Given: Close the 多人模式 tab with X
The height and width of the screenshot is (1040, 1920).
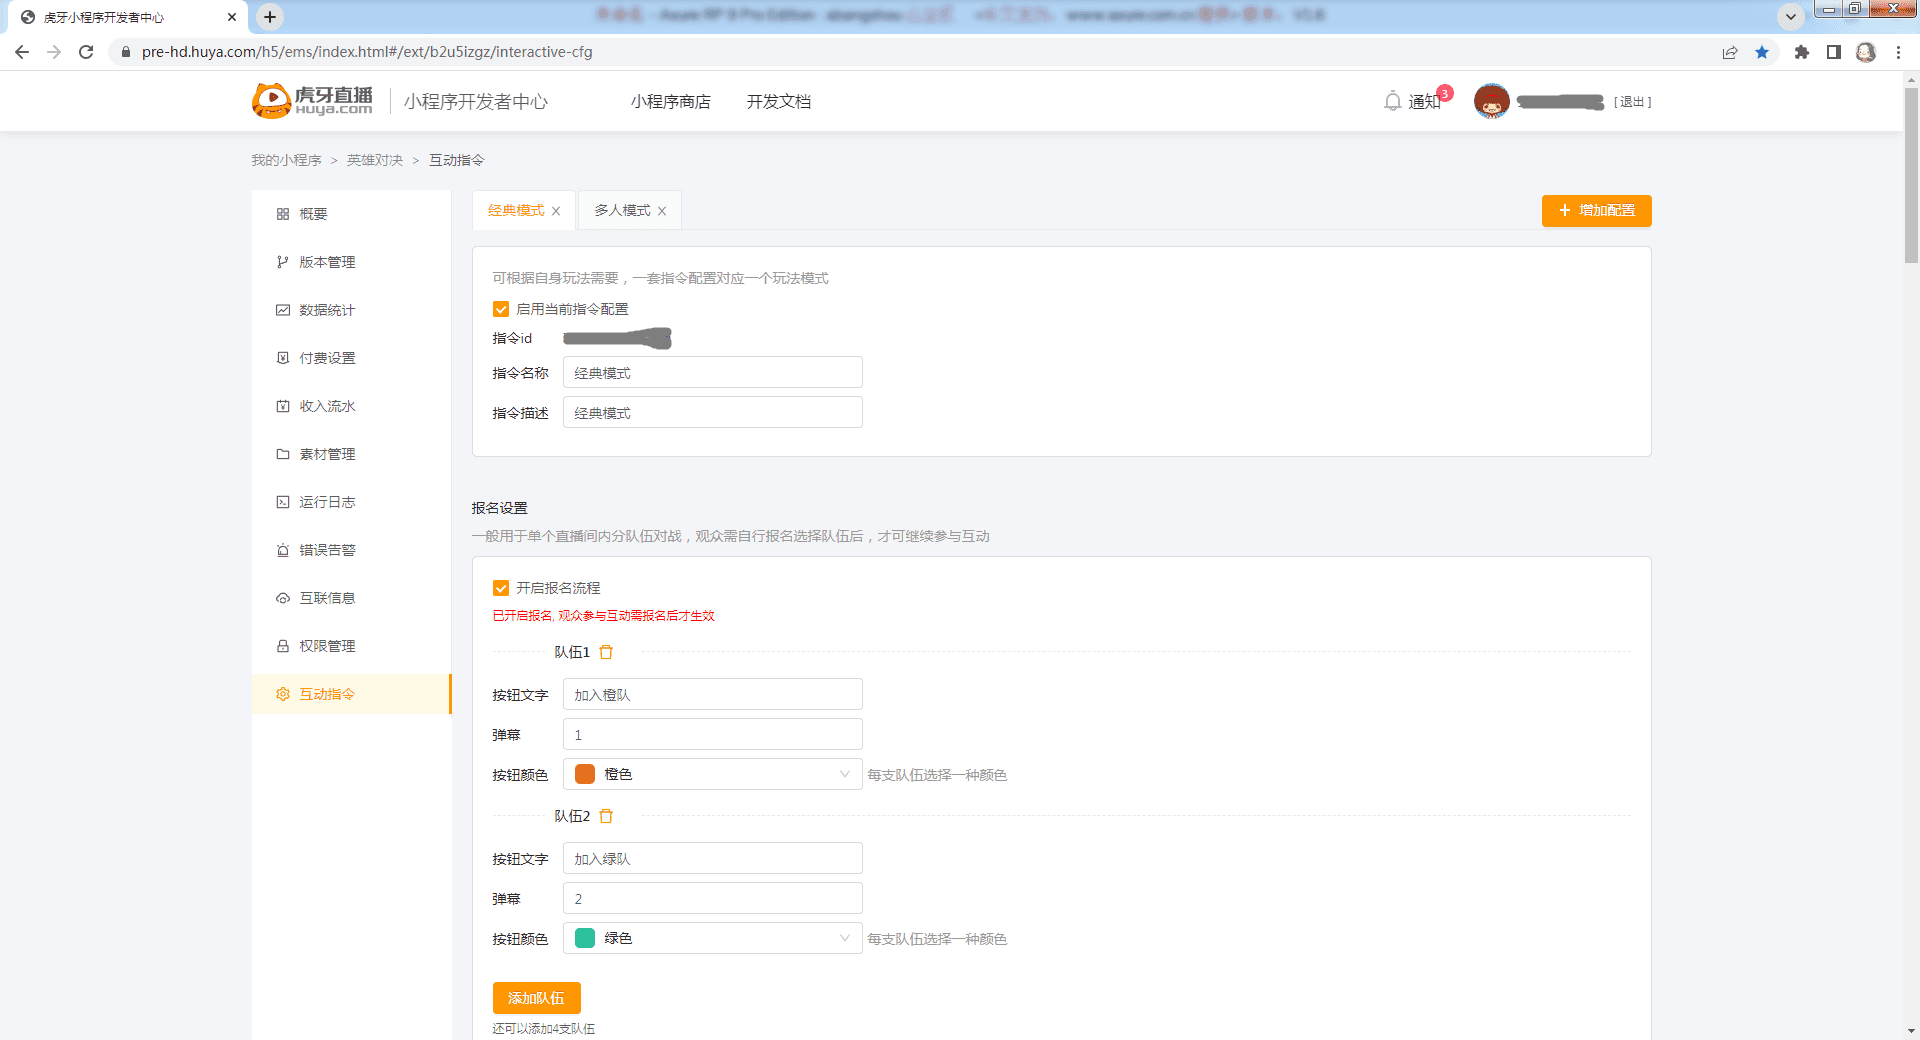Looking at the screenshot, I should pyautogui.click(x=662, y=211).
